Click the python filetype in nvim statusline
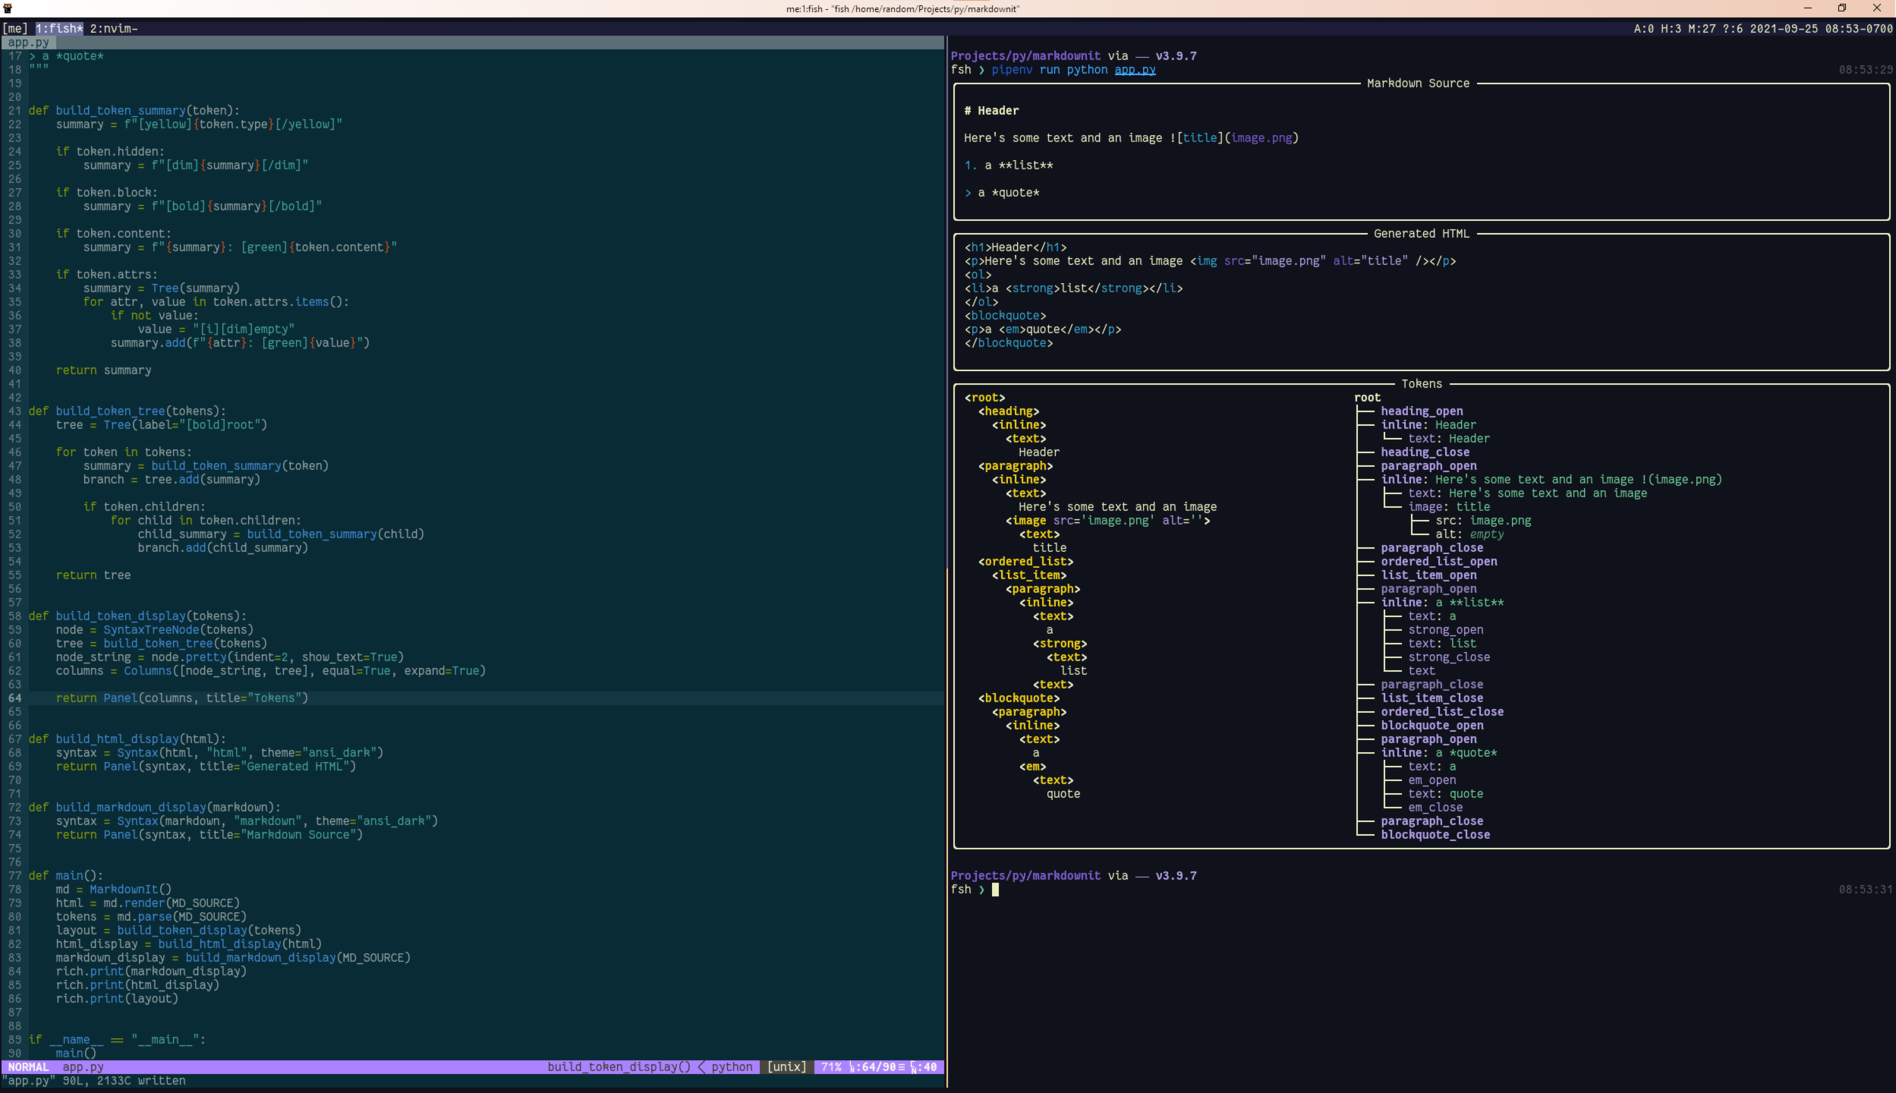 coord(731,1067)
